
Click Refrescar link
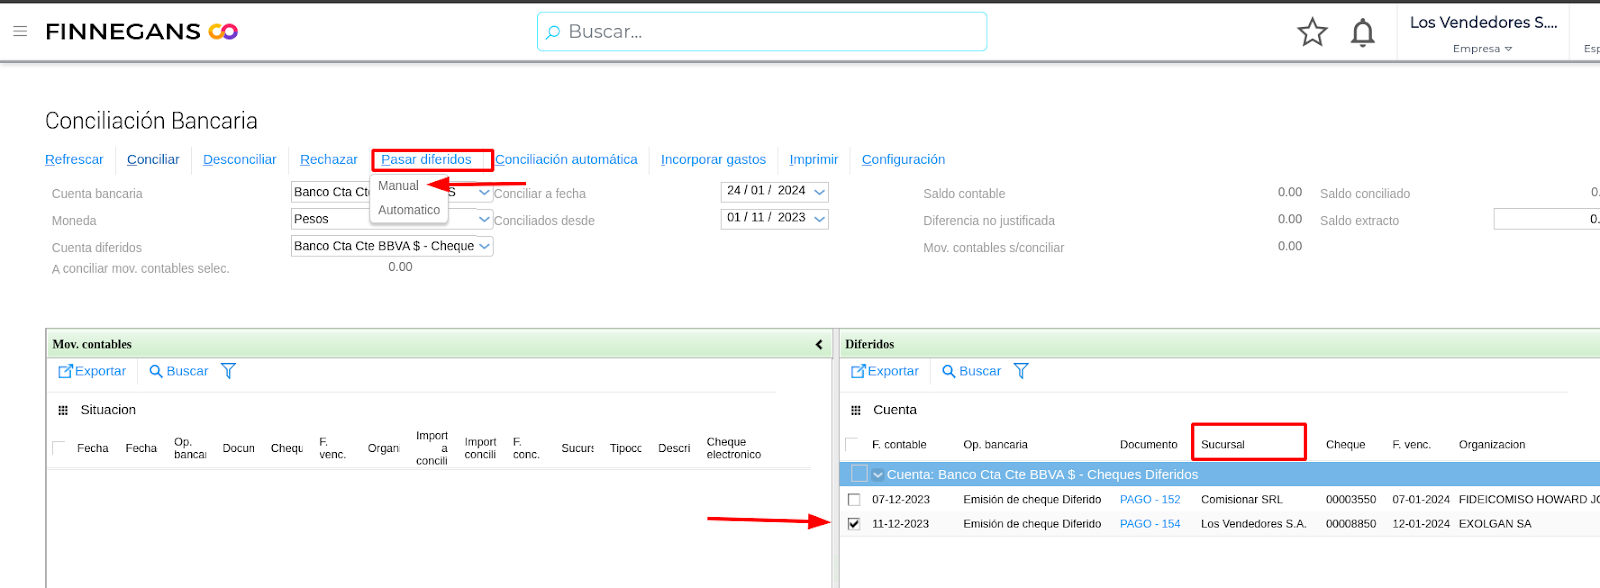click(x=74, y=159)
